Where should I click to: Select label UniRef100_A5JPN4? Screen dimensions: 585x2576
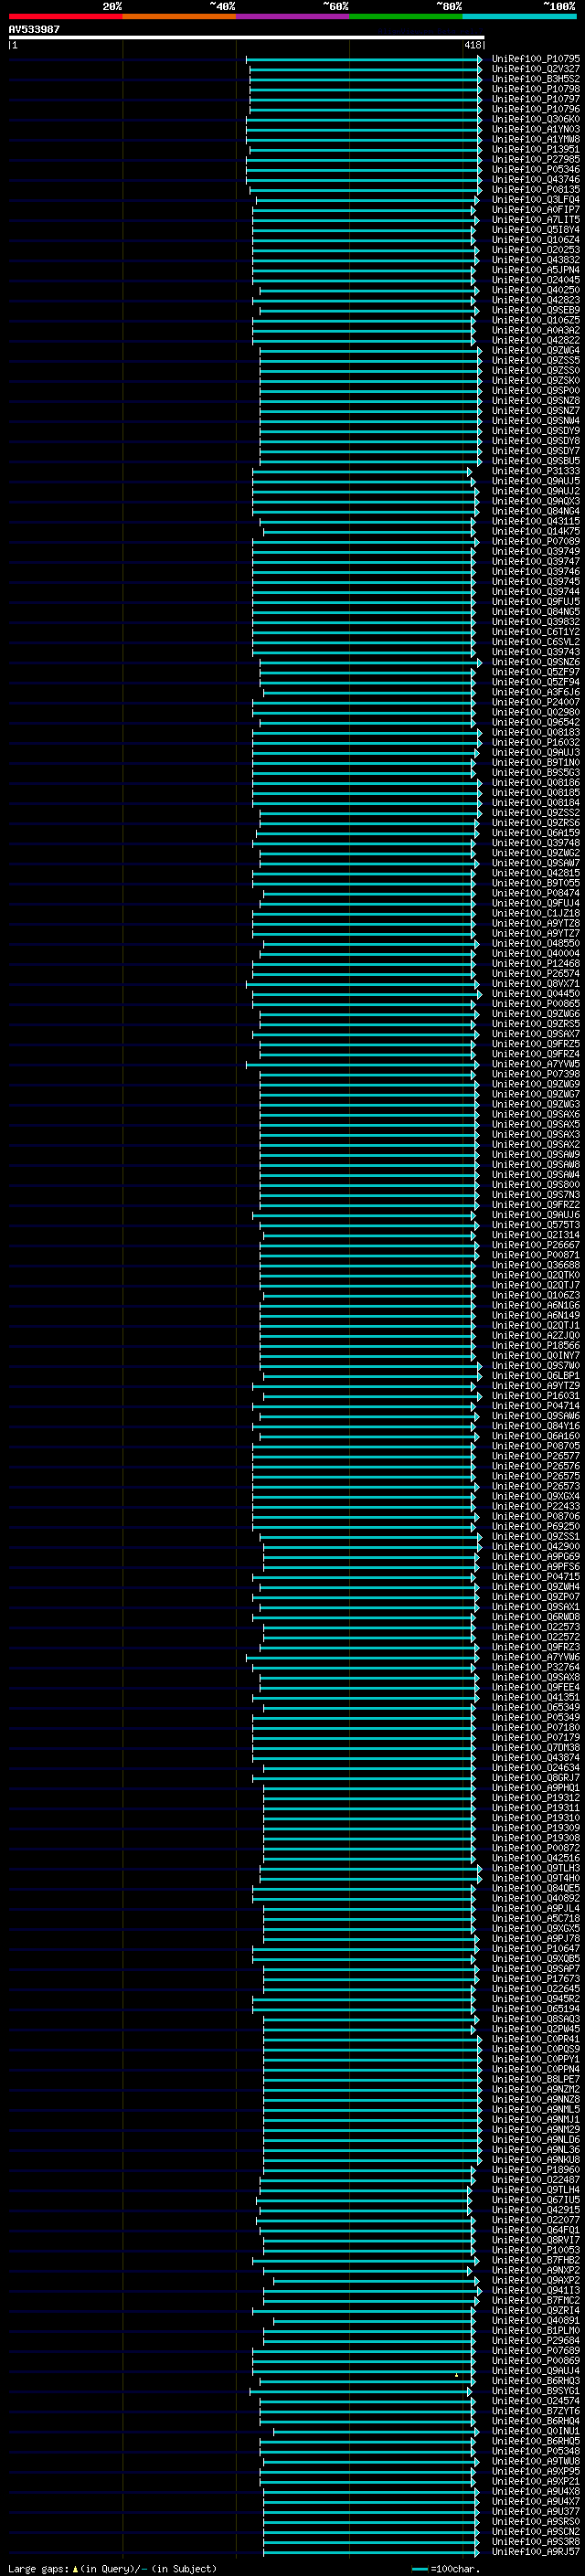[x=535, y=270]
